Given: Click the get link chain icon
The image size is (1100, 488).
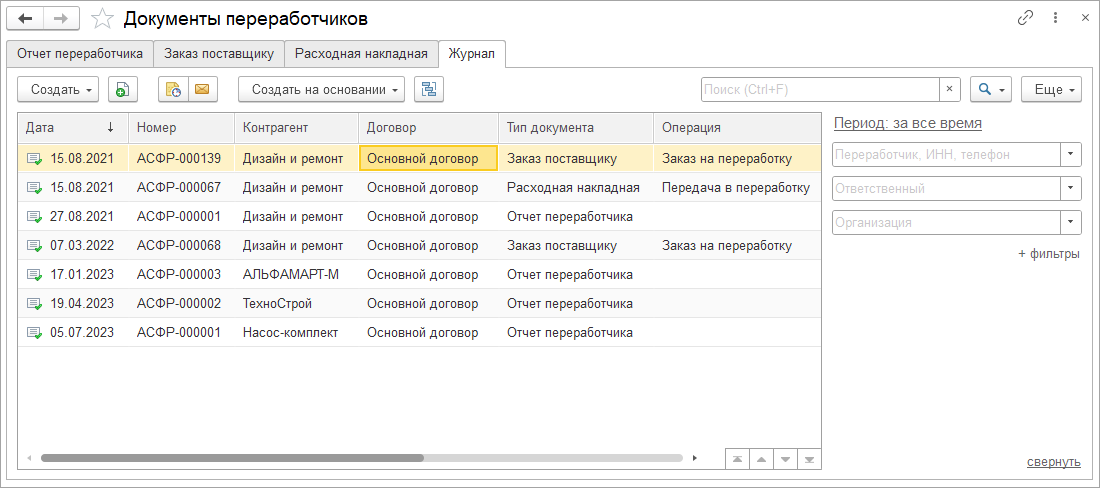Looking at the screenshot, I should 1025,18.
